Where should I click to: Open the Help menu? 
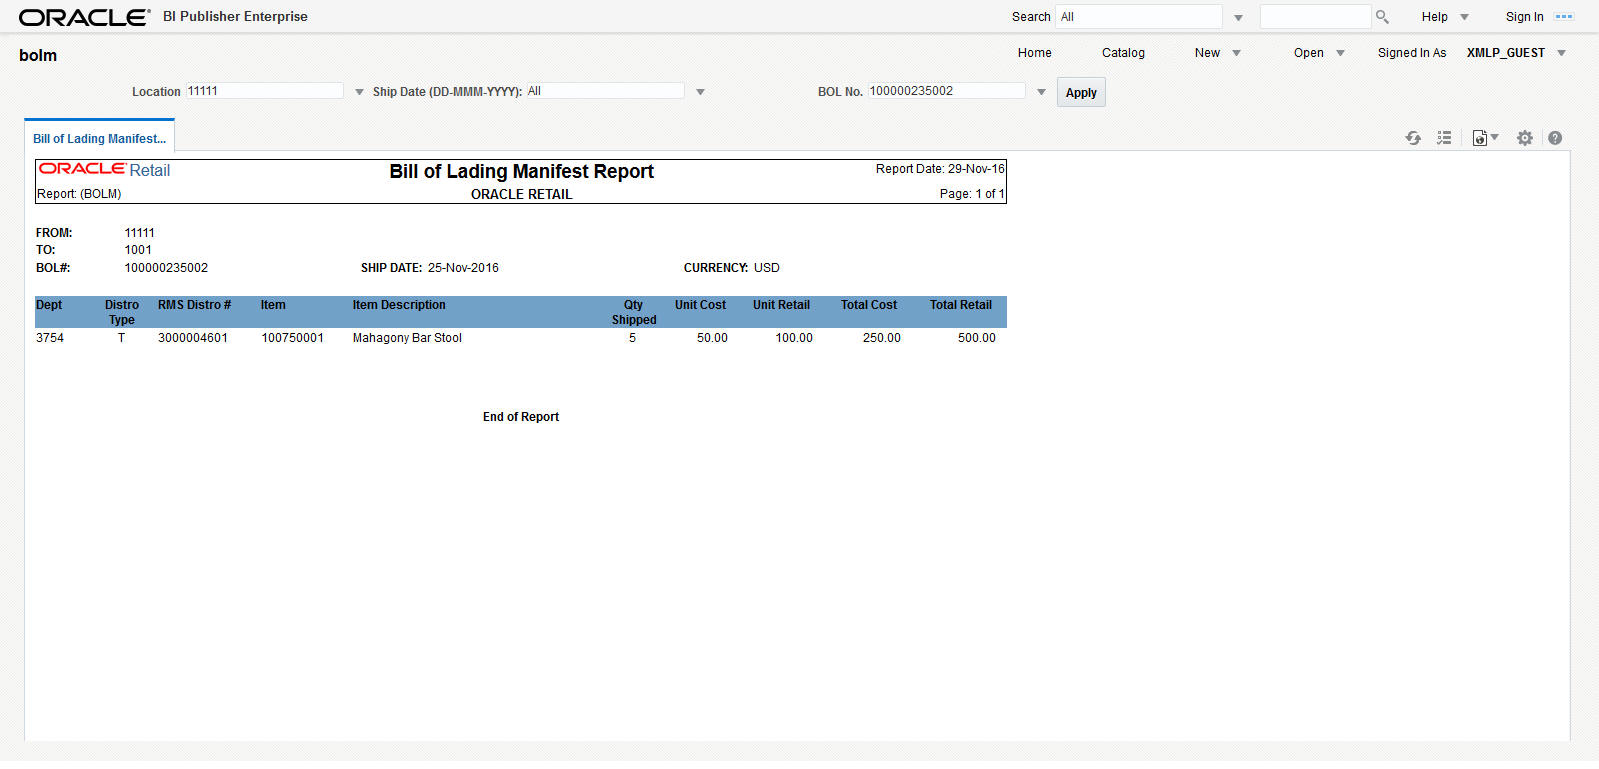coord(1434,17)
